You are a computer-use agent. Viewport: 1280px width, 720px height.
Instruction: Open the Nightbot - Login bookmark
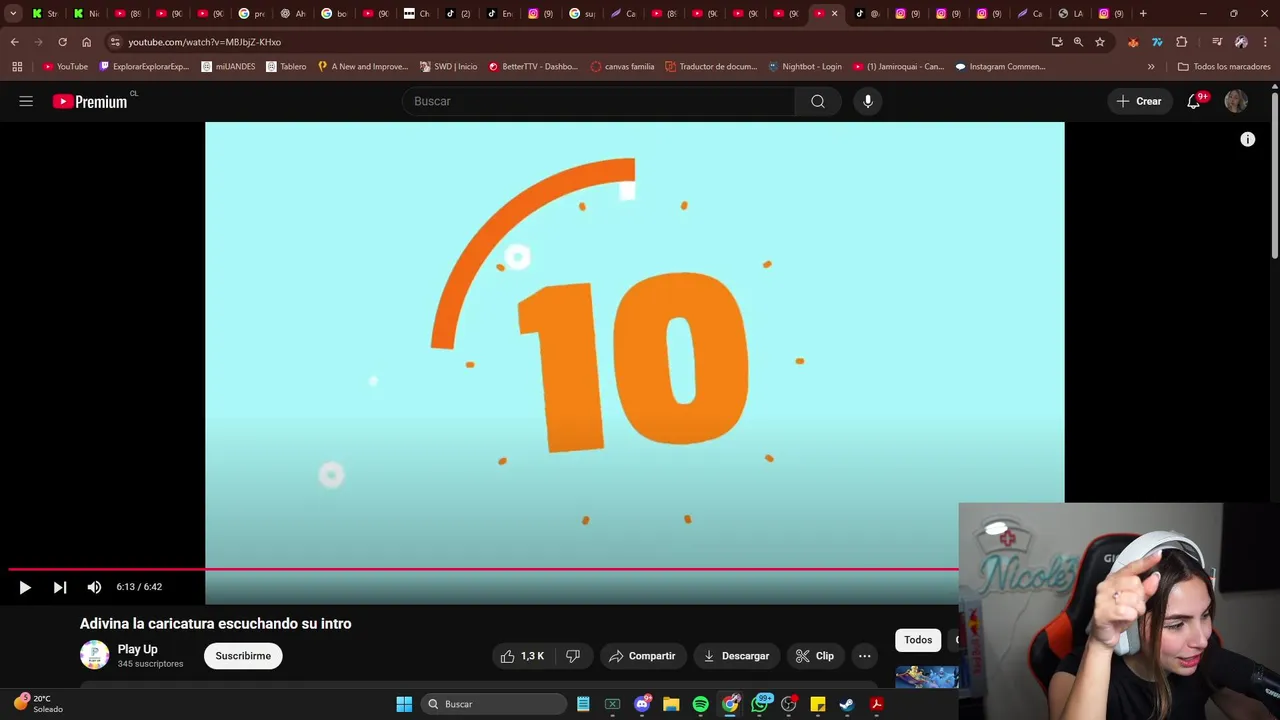click(805, 67)
